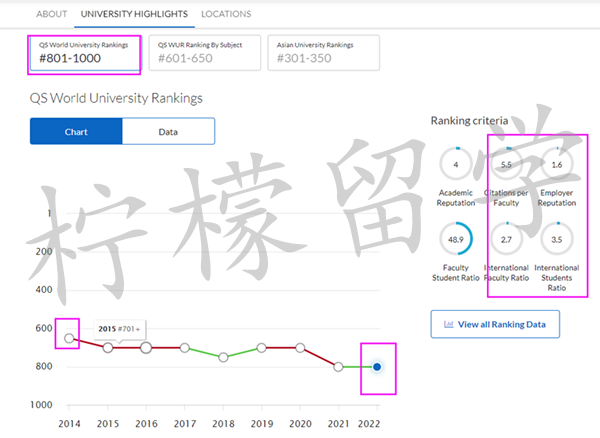This screenshot has width=600, height=438.
Task: Click the 'Ranking criteria' heading
Action: pos(470,121)
